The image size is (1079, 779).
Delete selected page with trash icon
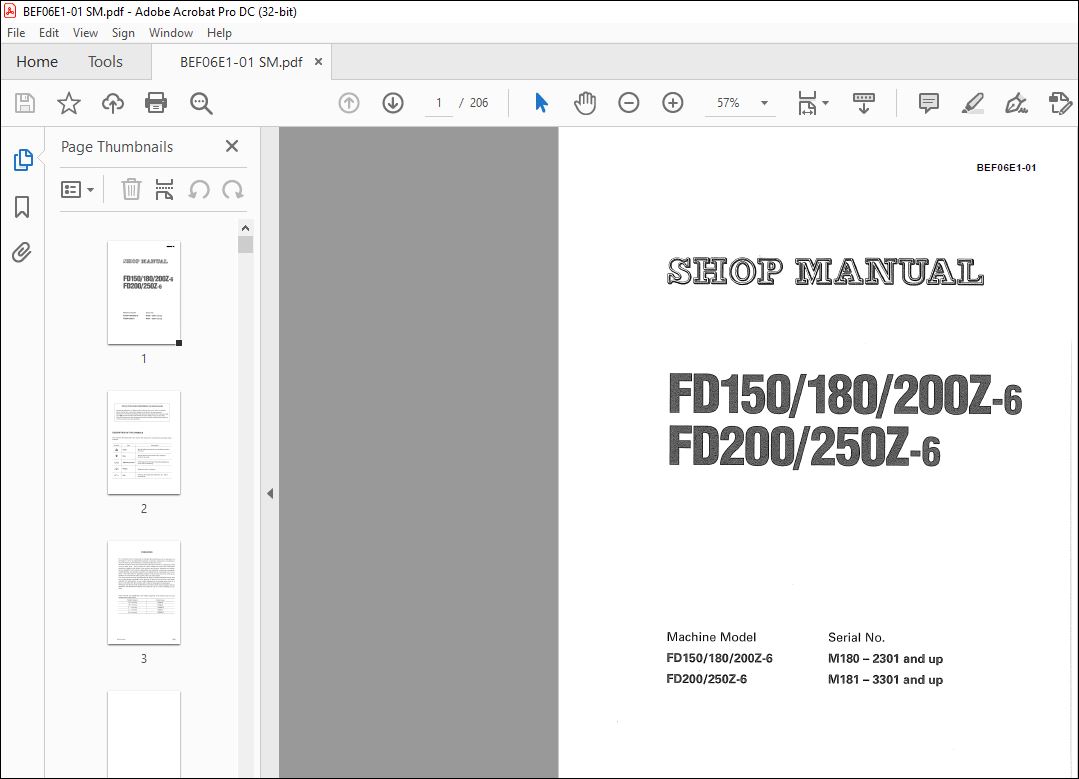pyautogui.click(x=131, y=189)
